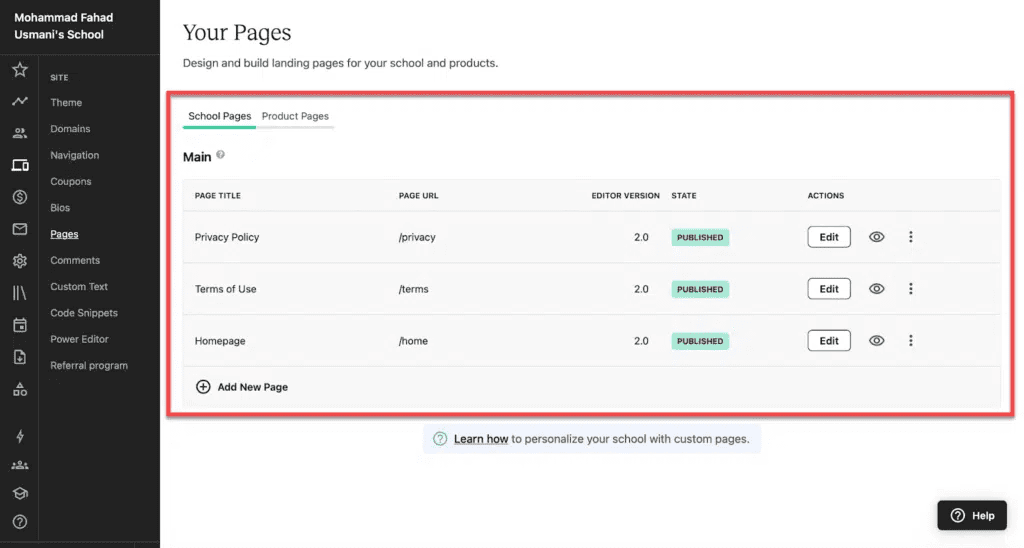The image size is (1024, 548).
Task: Open the analytics trend line icon
Action: [20, 101]
